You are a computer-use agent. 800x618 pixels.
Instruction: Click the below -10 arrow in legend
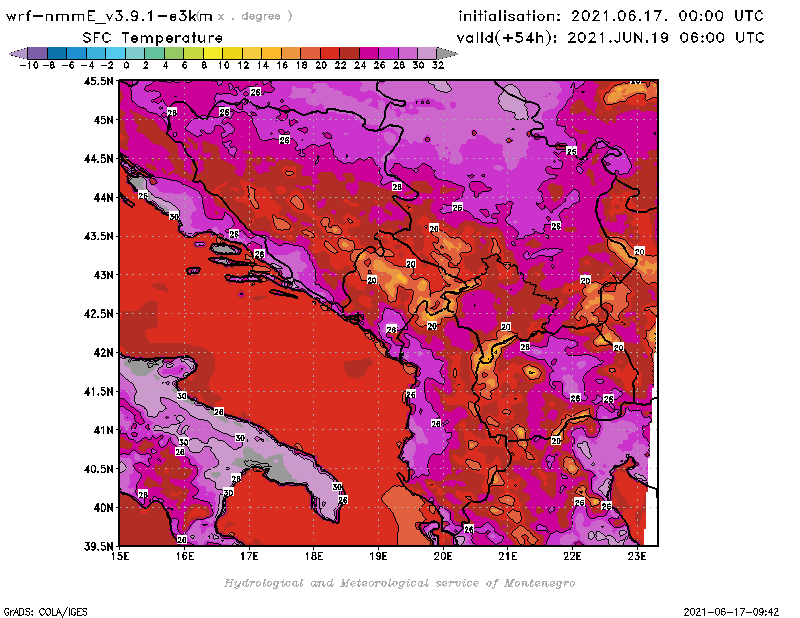pos(18,53)
